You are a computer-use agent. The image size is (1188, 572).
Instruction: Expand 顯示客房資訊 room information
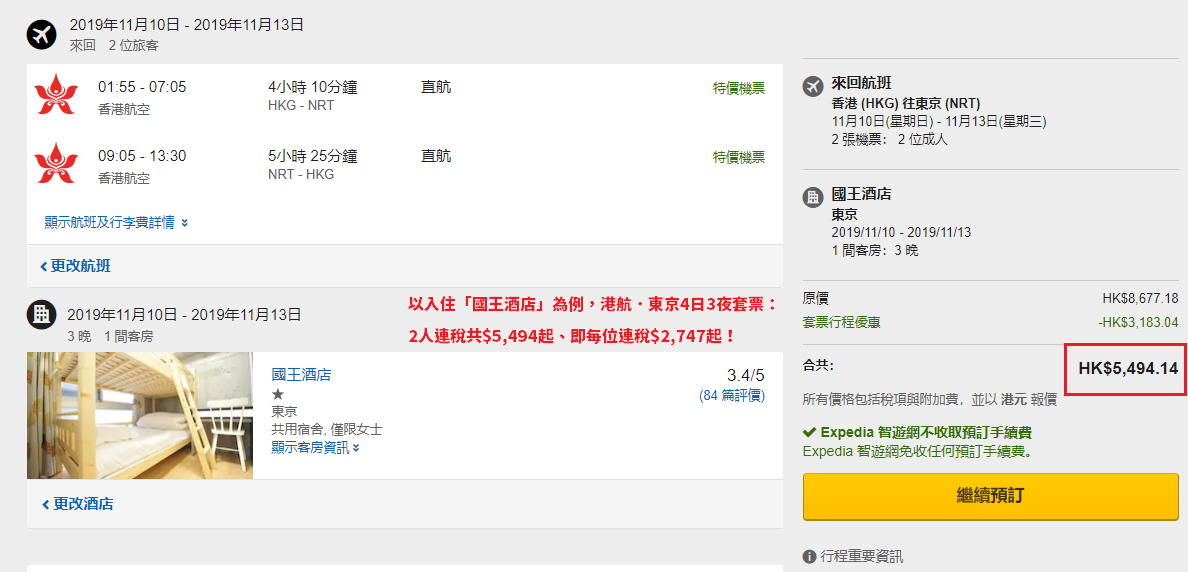click(x=315, y=448)
